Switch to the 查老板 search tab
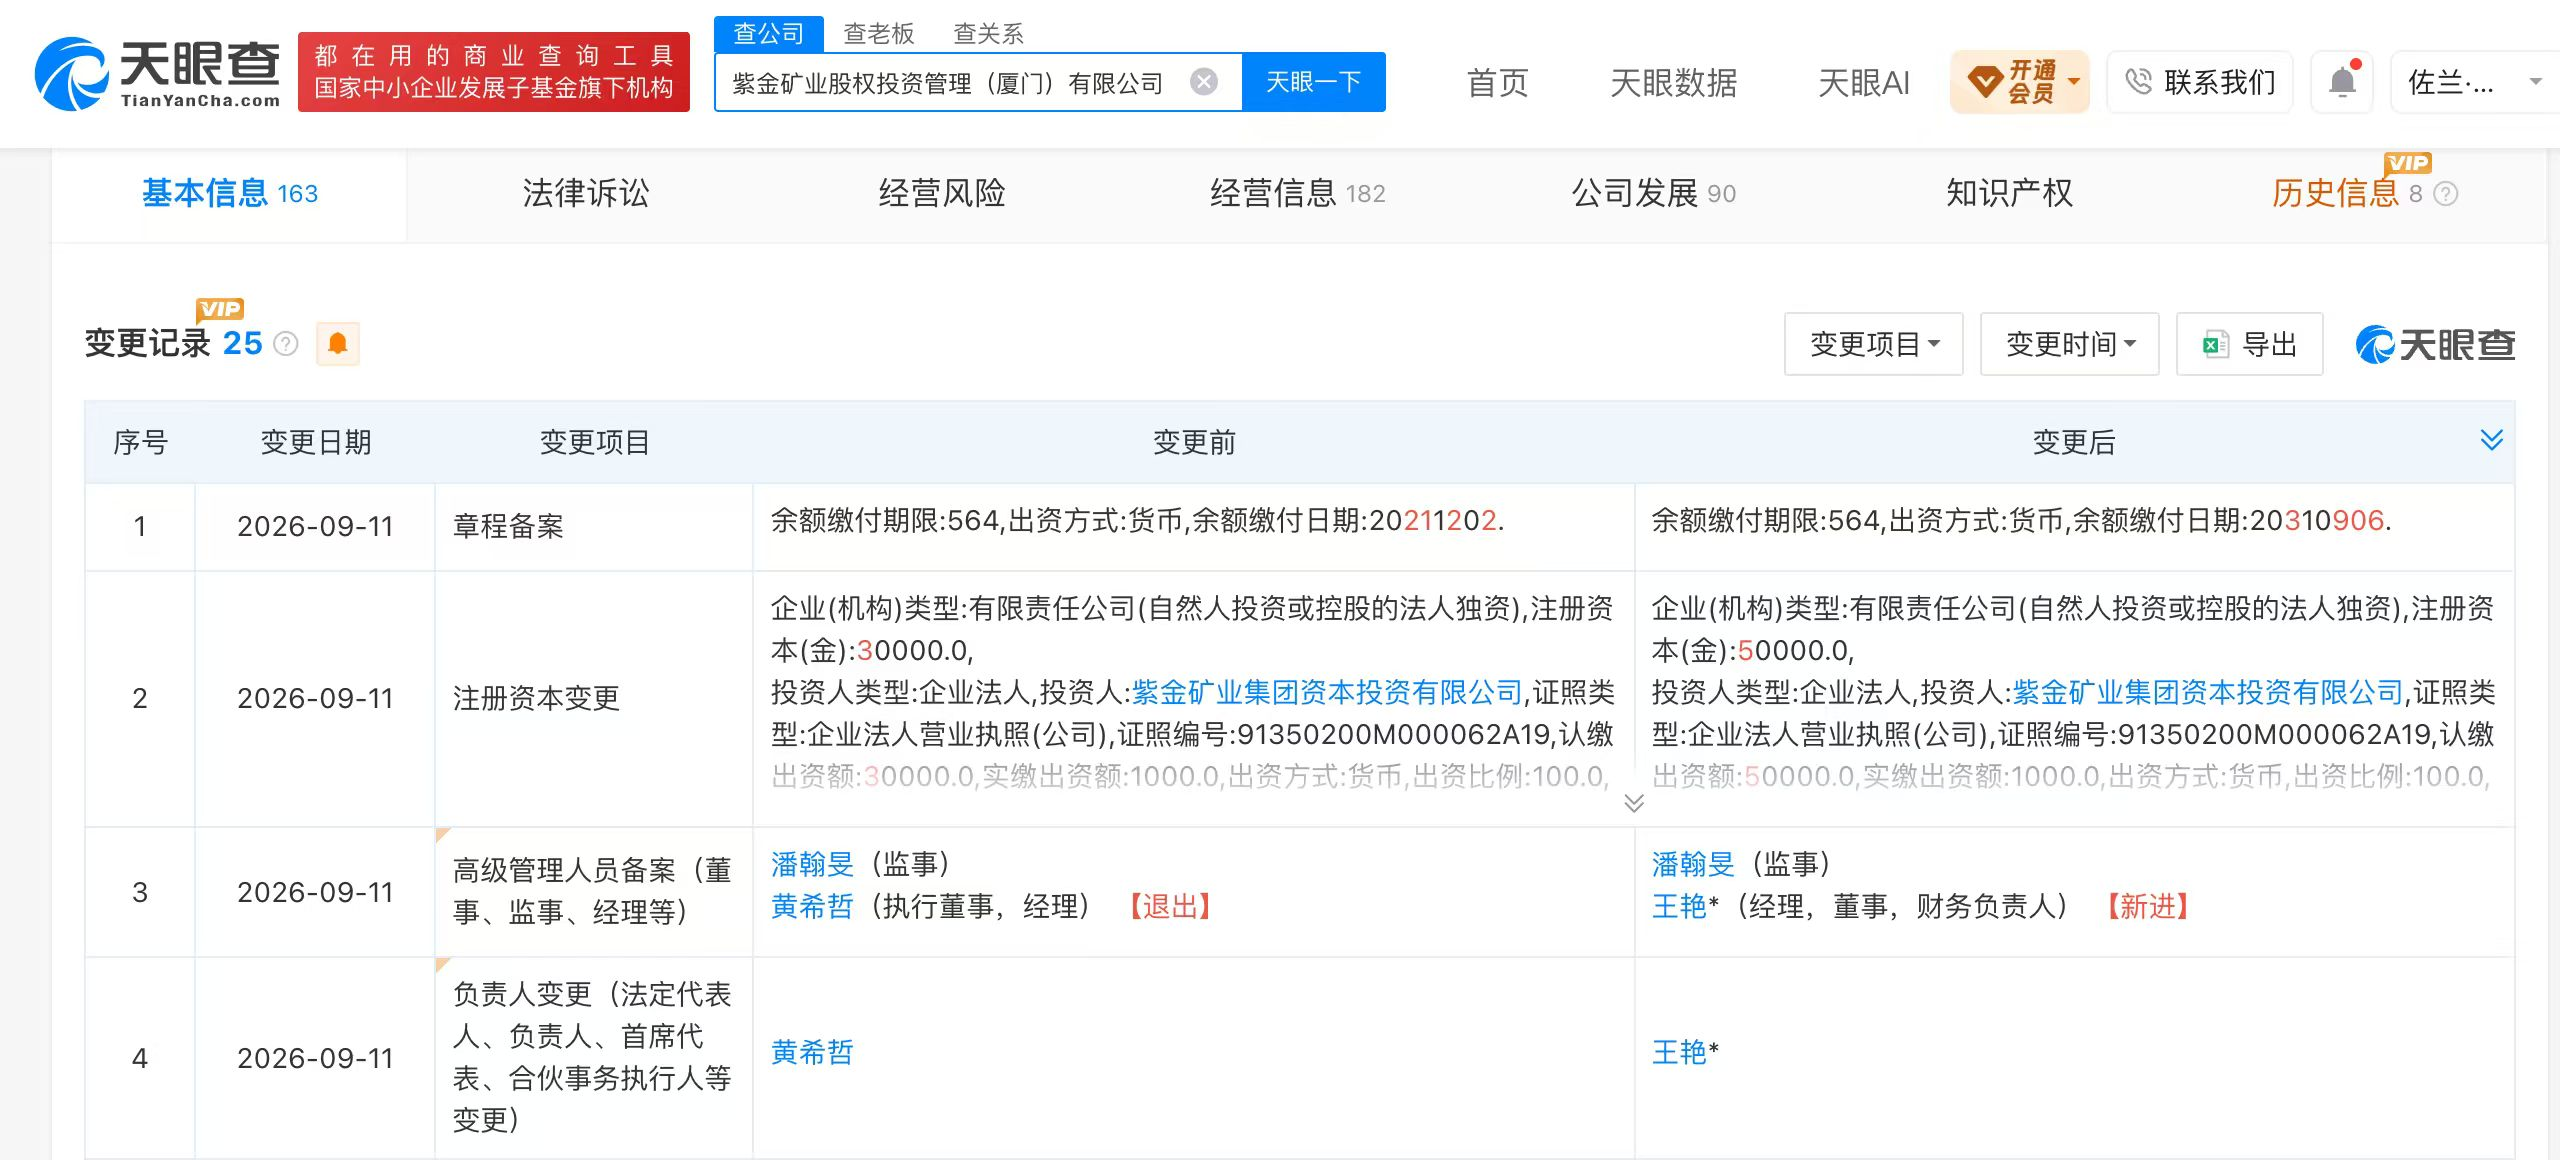 [x=879, y=34]
